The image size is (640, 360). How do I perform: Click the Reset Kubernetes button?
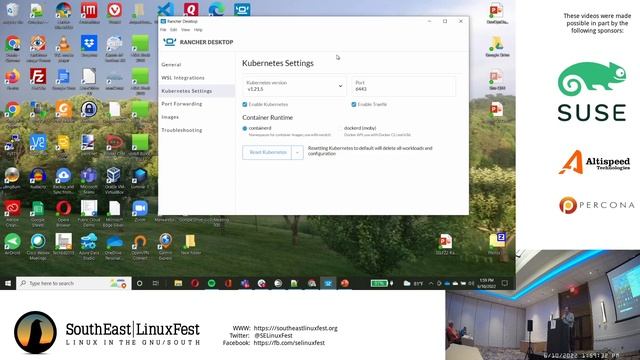coord(267,152)
